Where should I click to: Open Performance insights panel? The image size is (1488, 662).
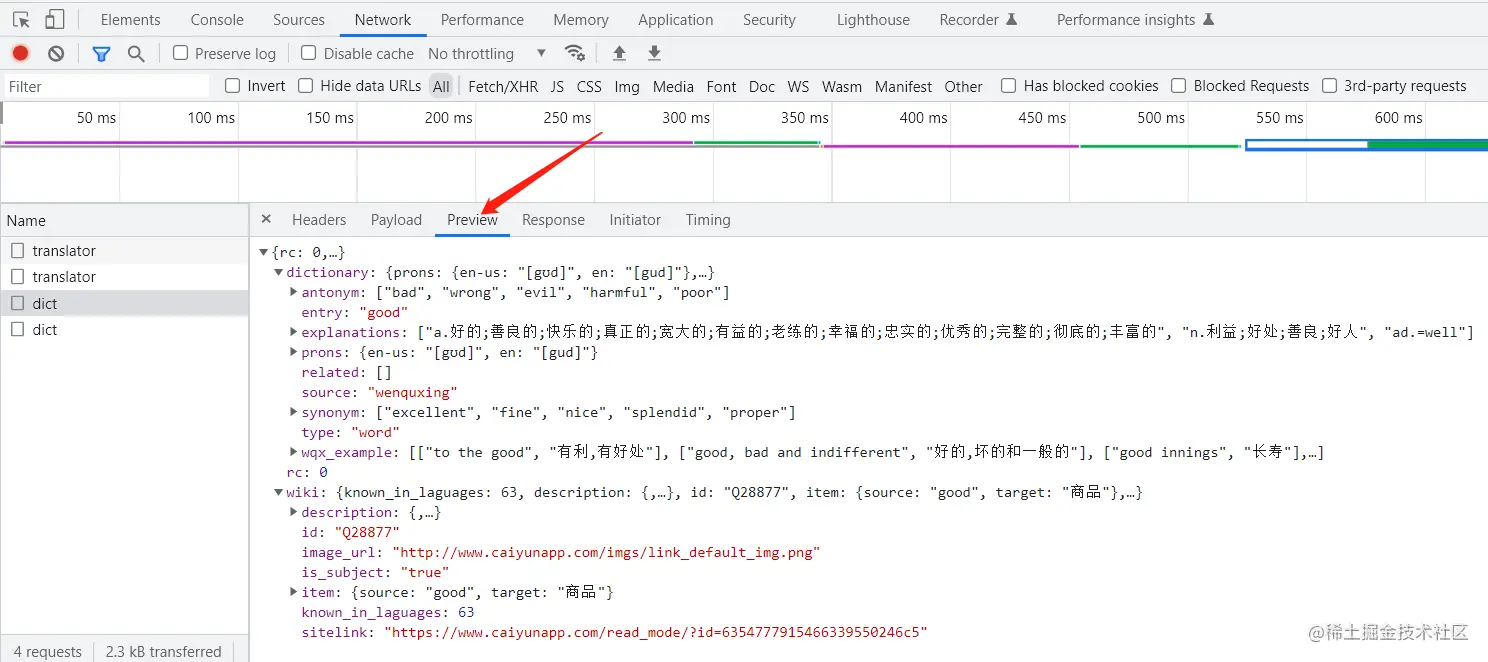[1135, 19]
